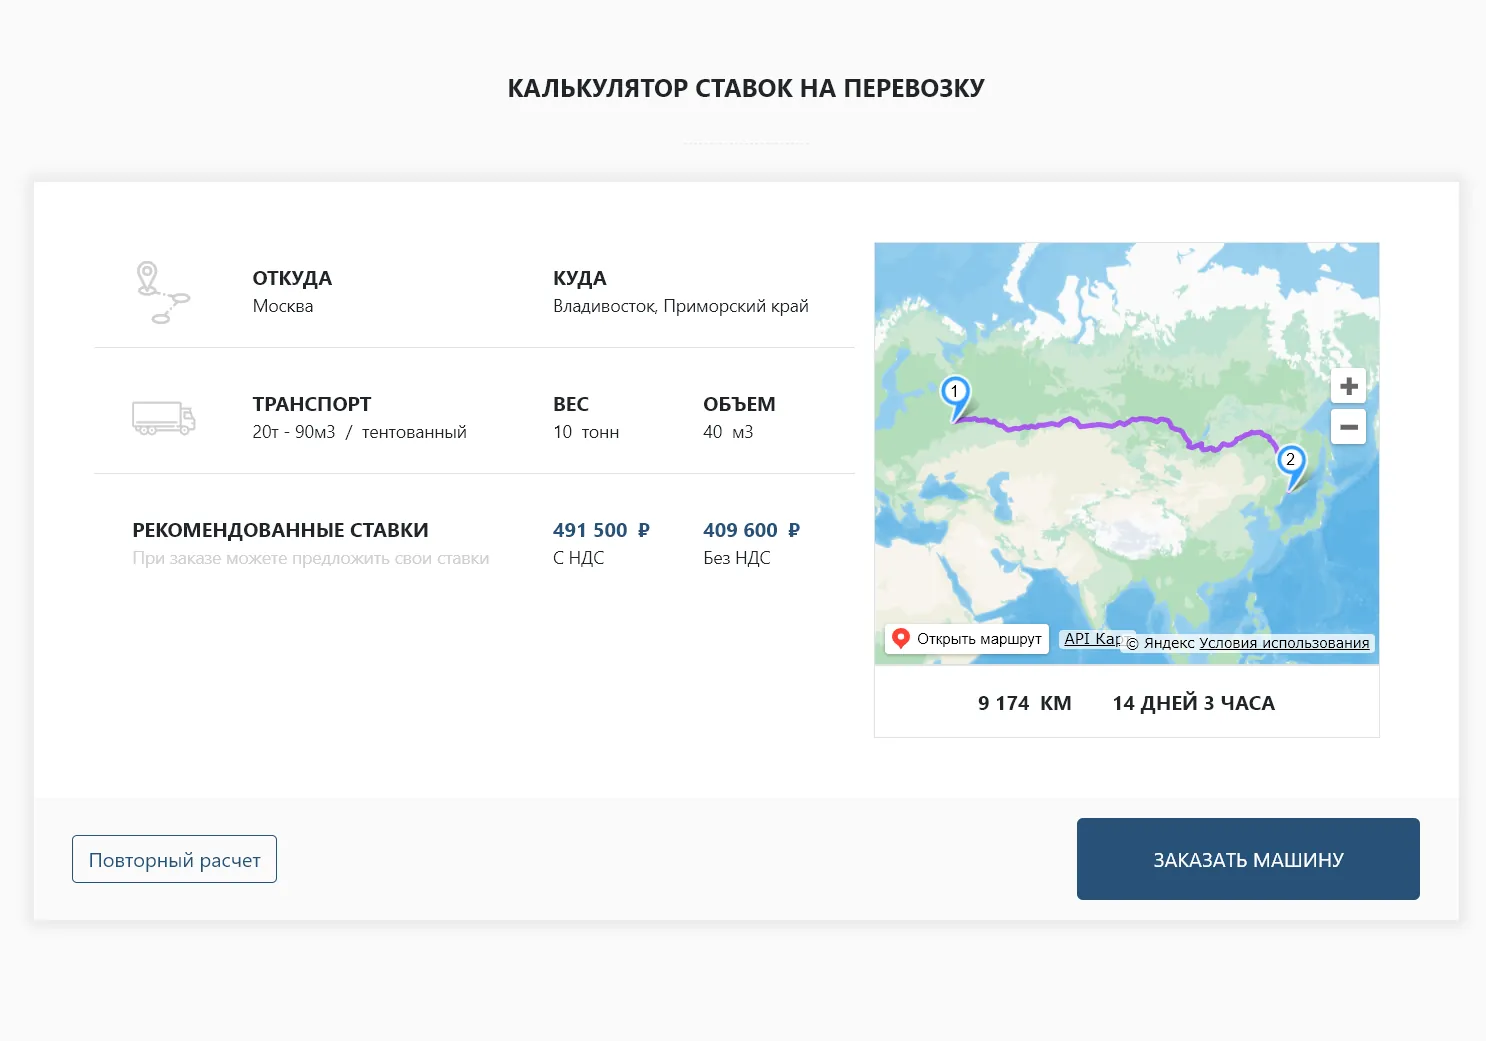Click the 491 500 ₽ rate with НДС
Screen dimensions: 1486x1041
[x=601, y=530]
